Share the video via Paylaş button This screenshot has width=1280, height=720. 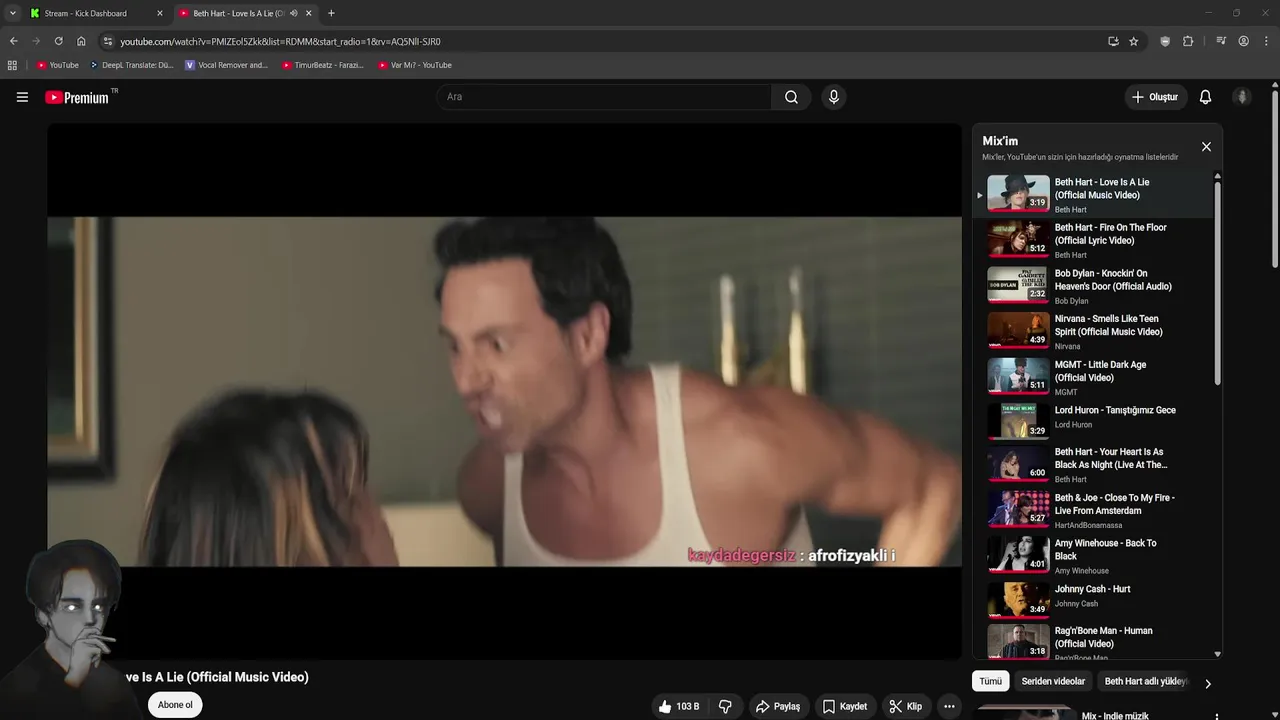(x=777, y=706)
